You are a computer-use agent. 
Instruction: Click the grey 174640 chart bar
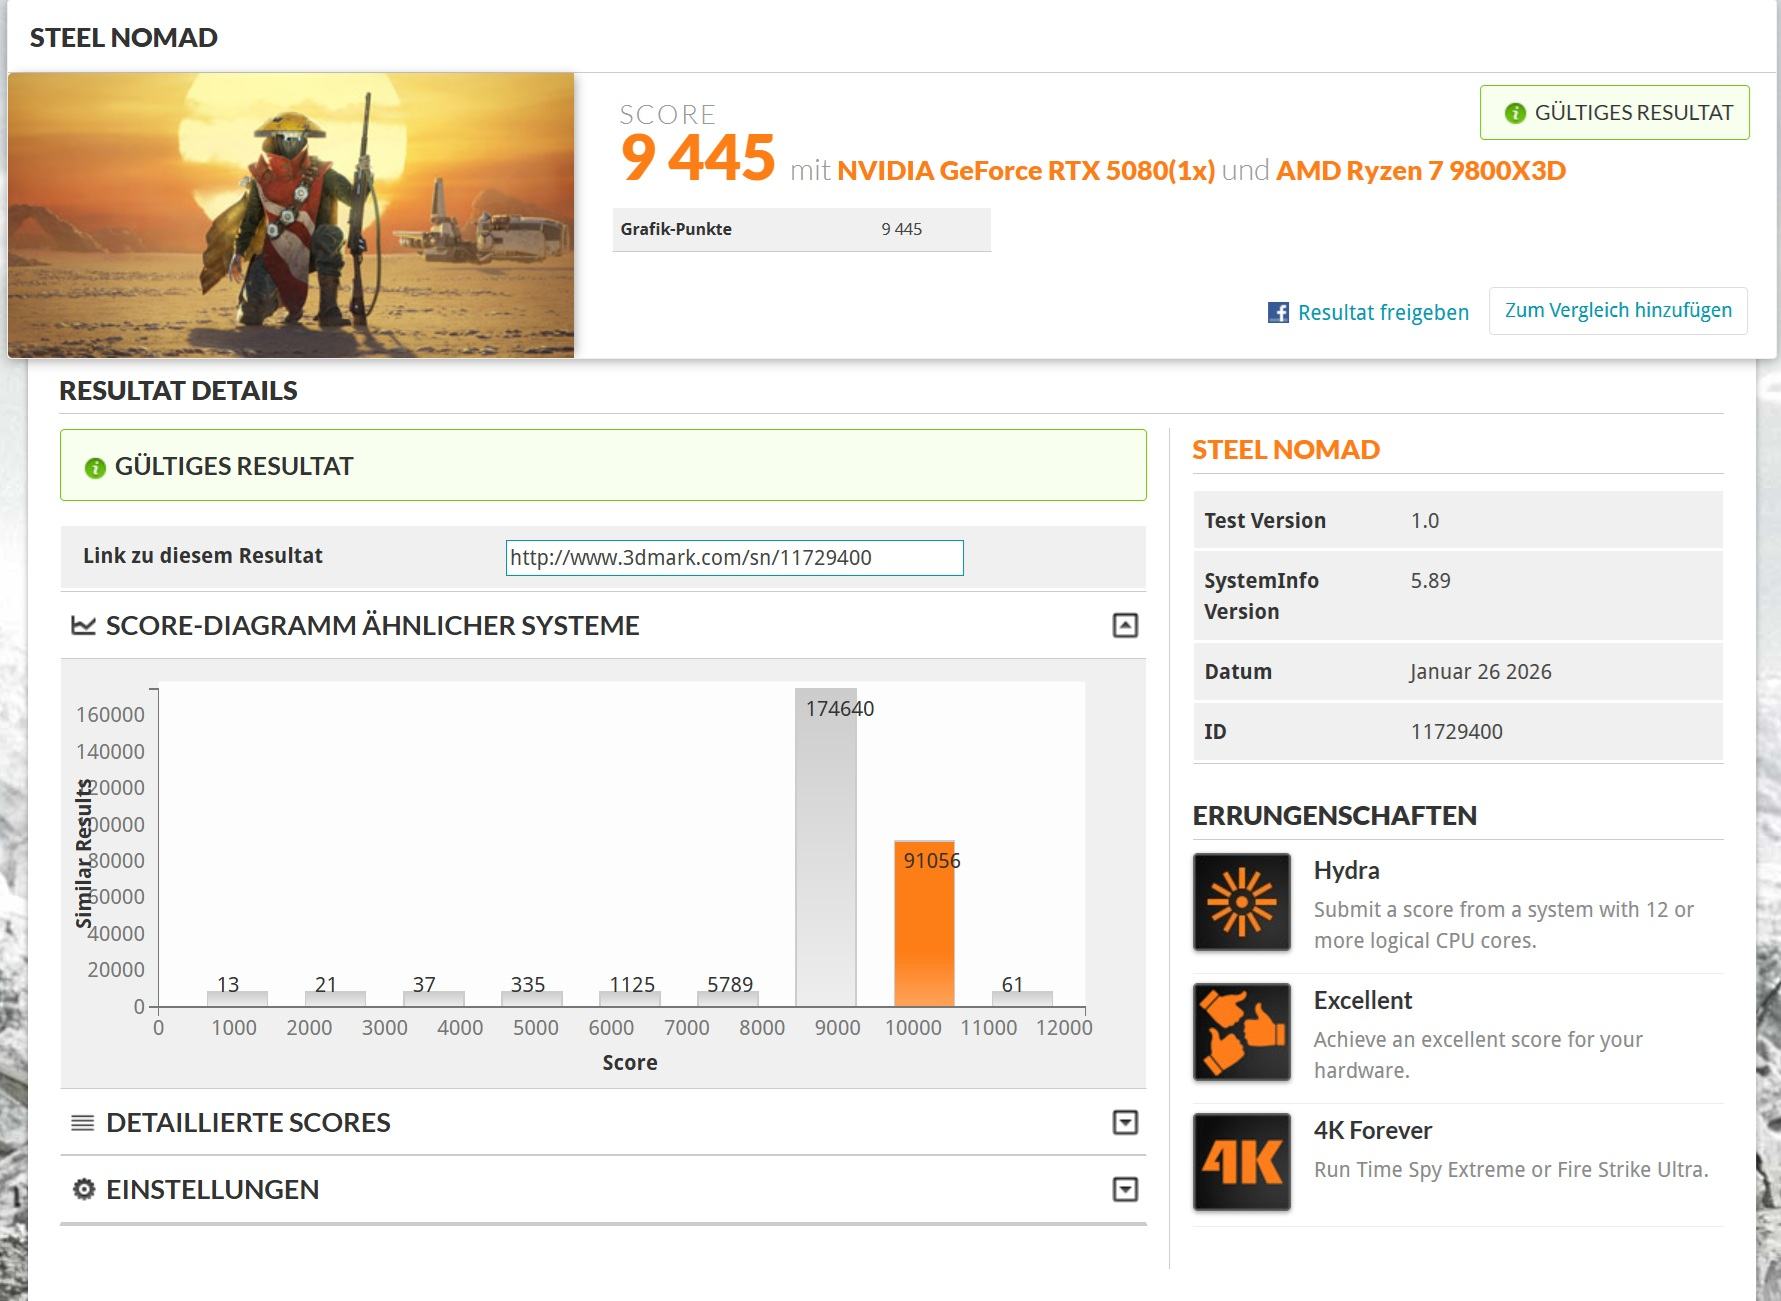[x=826, y=847]
